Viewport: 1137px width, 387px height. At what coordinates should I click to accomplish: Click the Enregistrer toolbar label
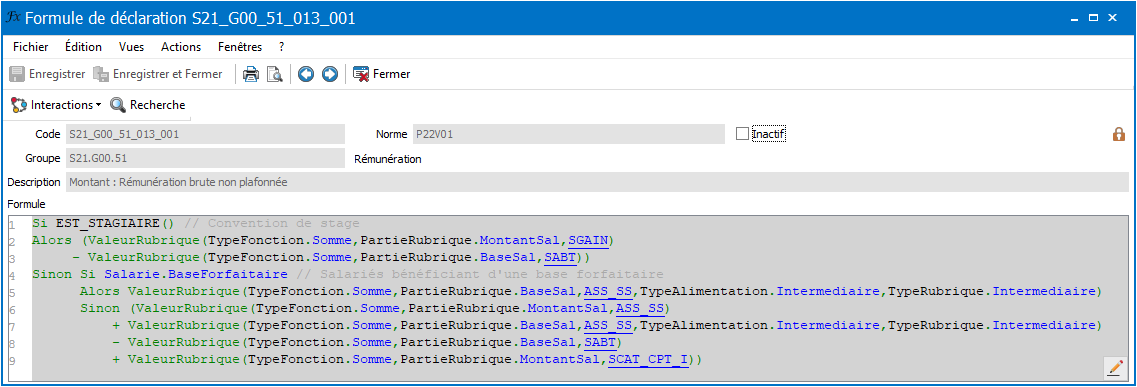click(x=57, y=74)
